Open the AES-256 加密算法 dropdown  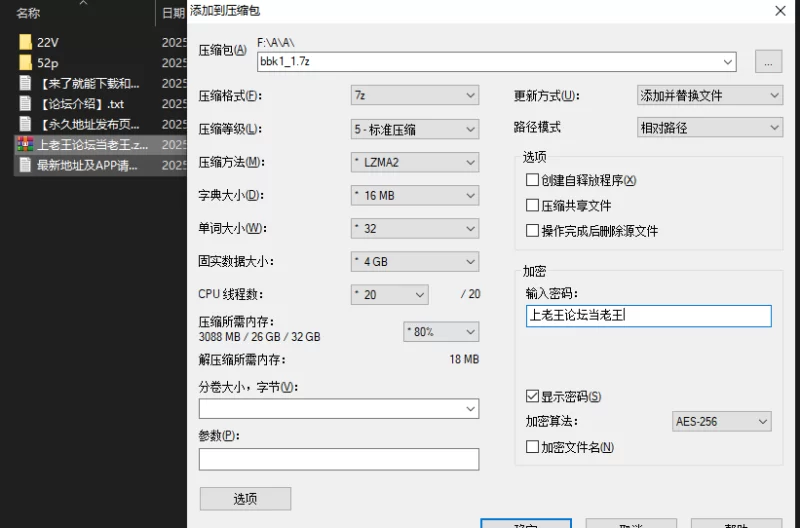pos(721,421)
